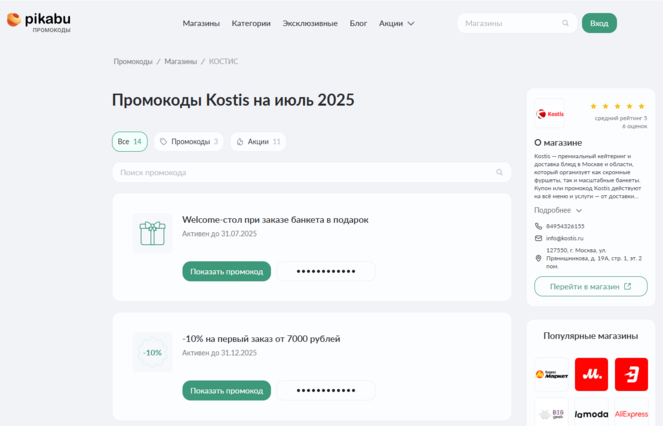Open -10% на первый заказ от 7000 рублей title
Viewport: 663px width, 426px height.
[261, 339]
